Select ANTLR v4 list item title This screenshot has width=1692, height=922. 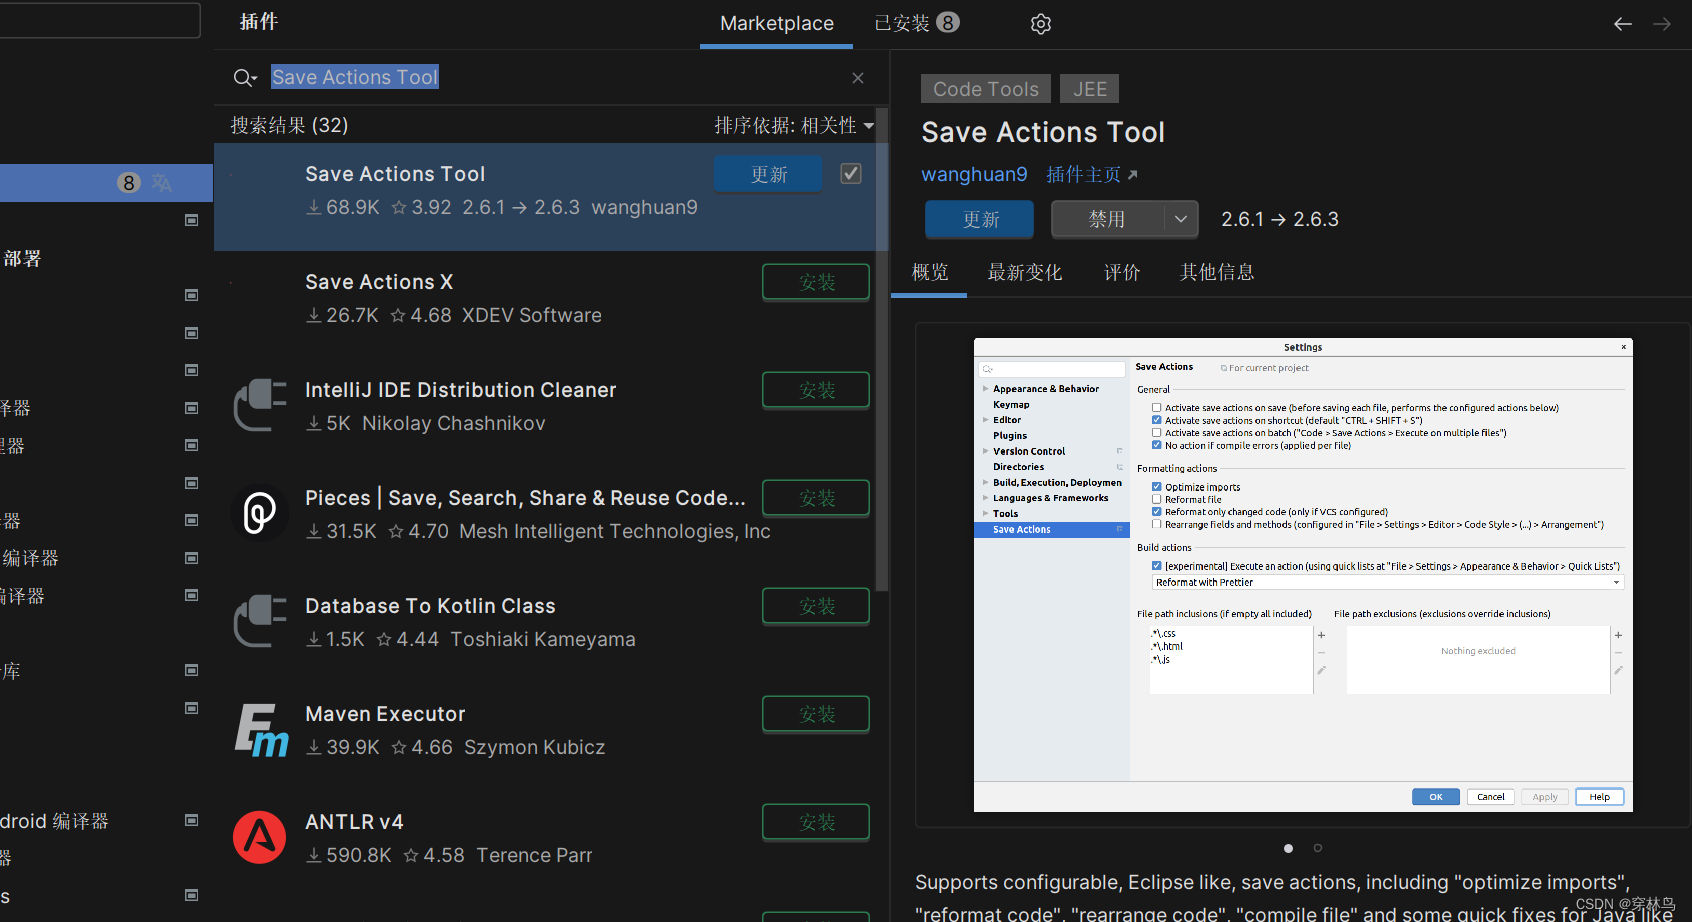(x=354, y=822)
